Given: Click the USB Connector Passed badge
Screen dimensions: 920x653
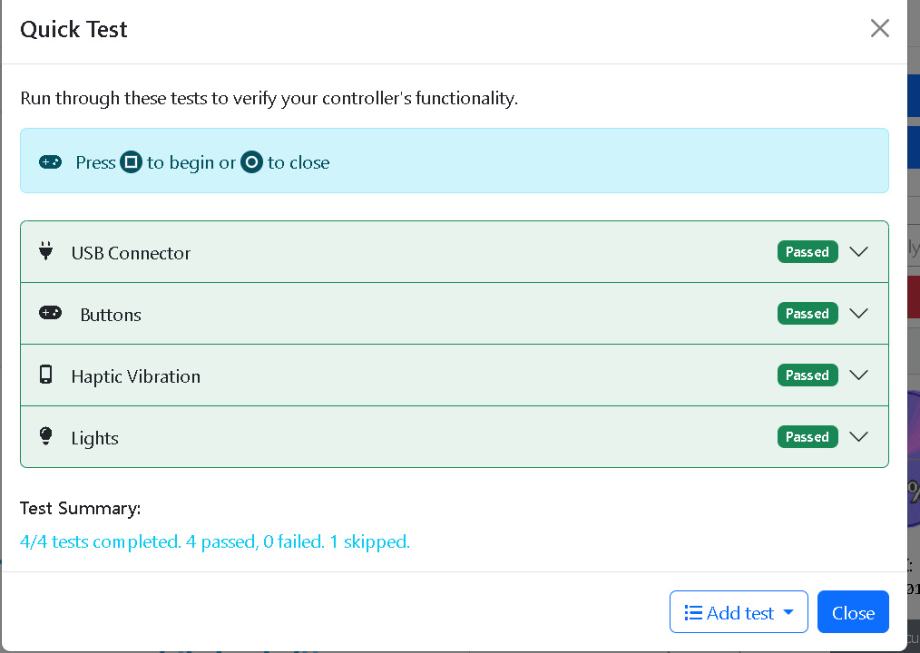Looking at the screenshot, I should (x=807, y=252).
